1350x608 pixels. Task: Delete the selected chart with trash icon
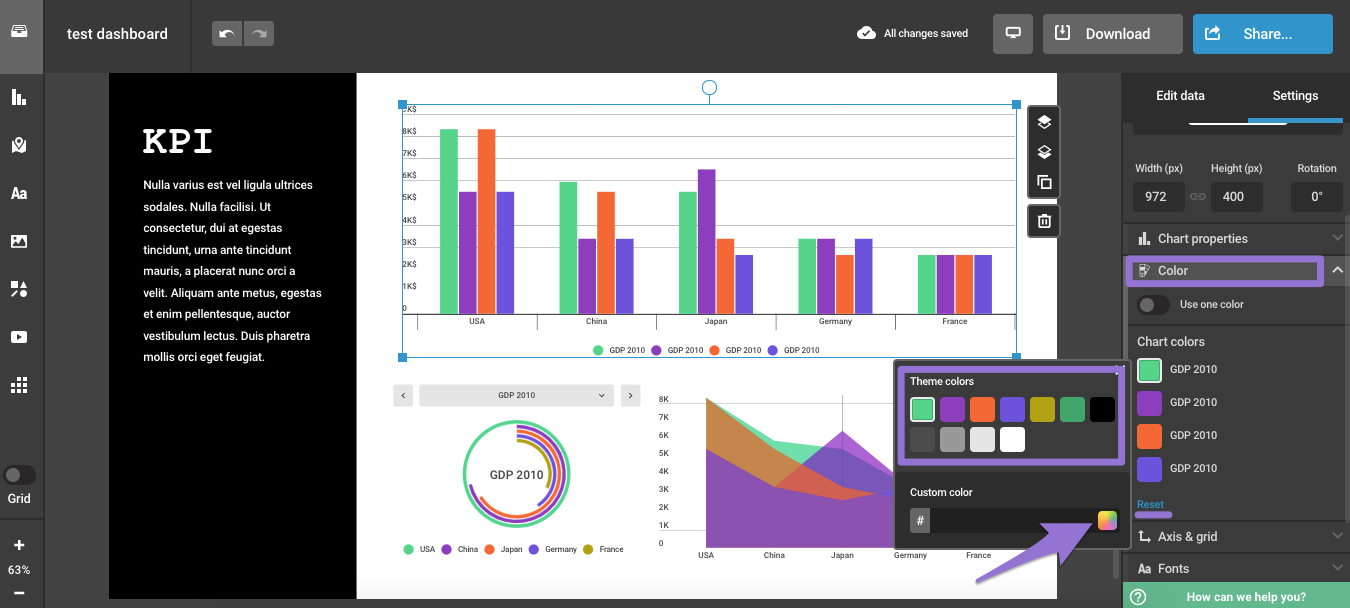(x=1044, y=221)
